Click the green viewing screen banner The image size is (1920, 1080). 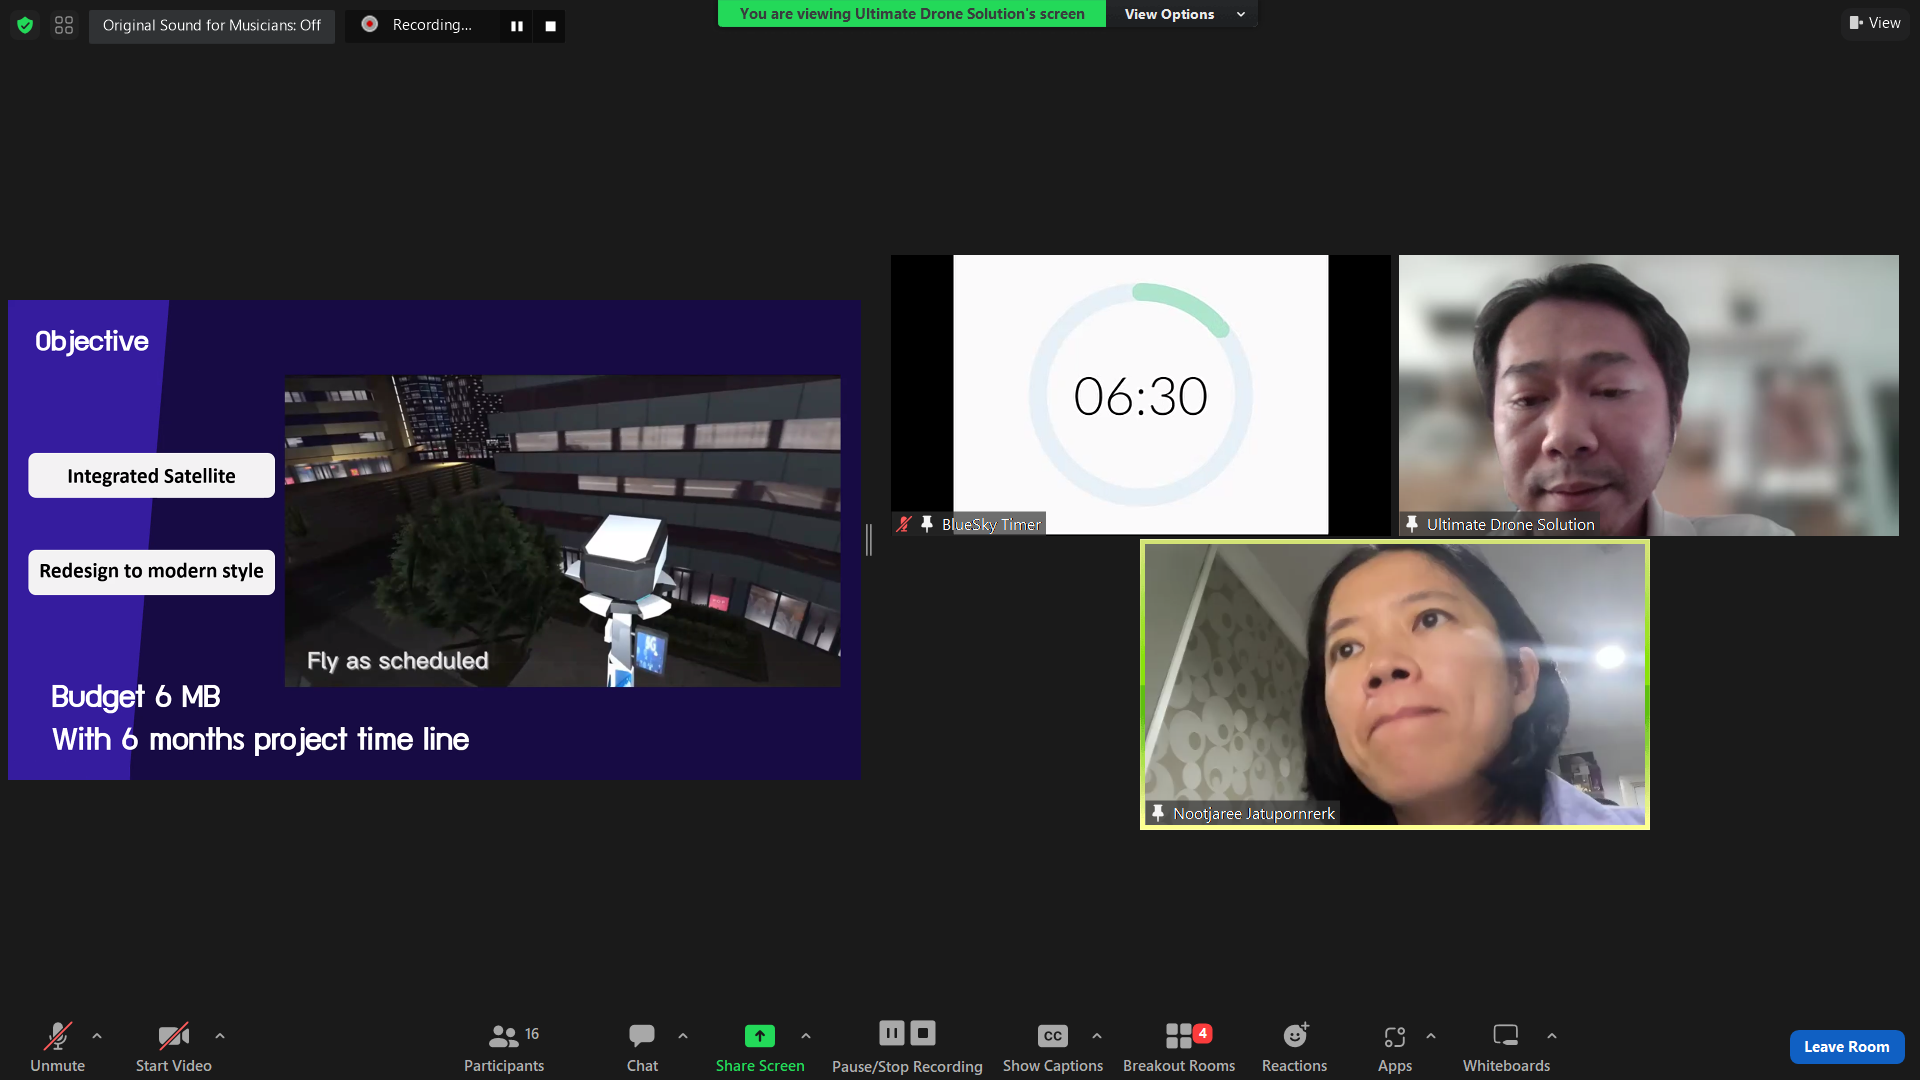click(x=911, y=14)
